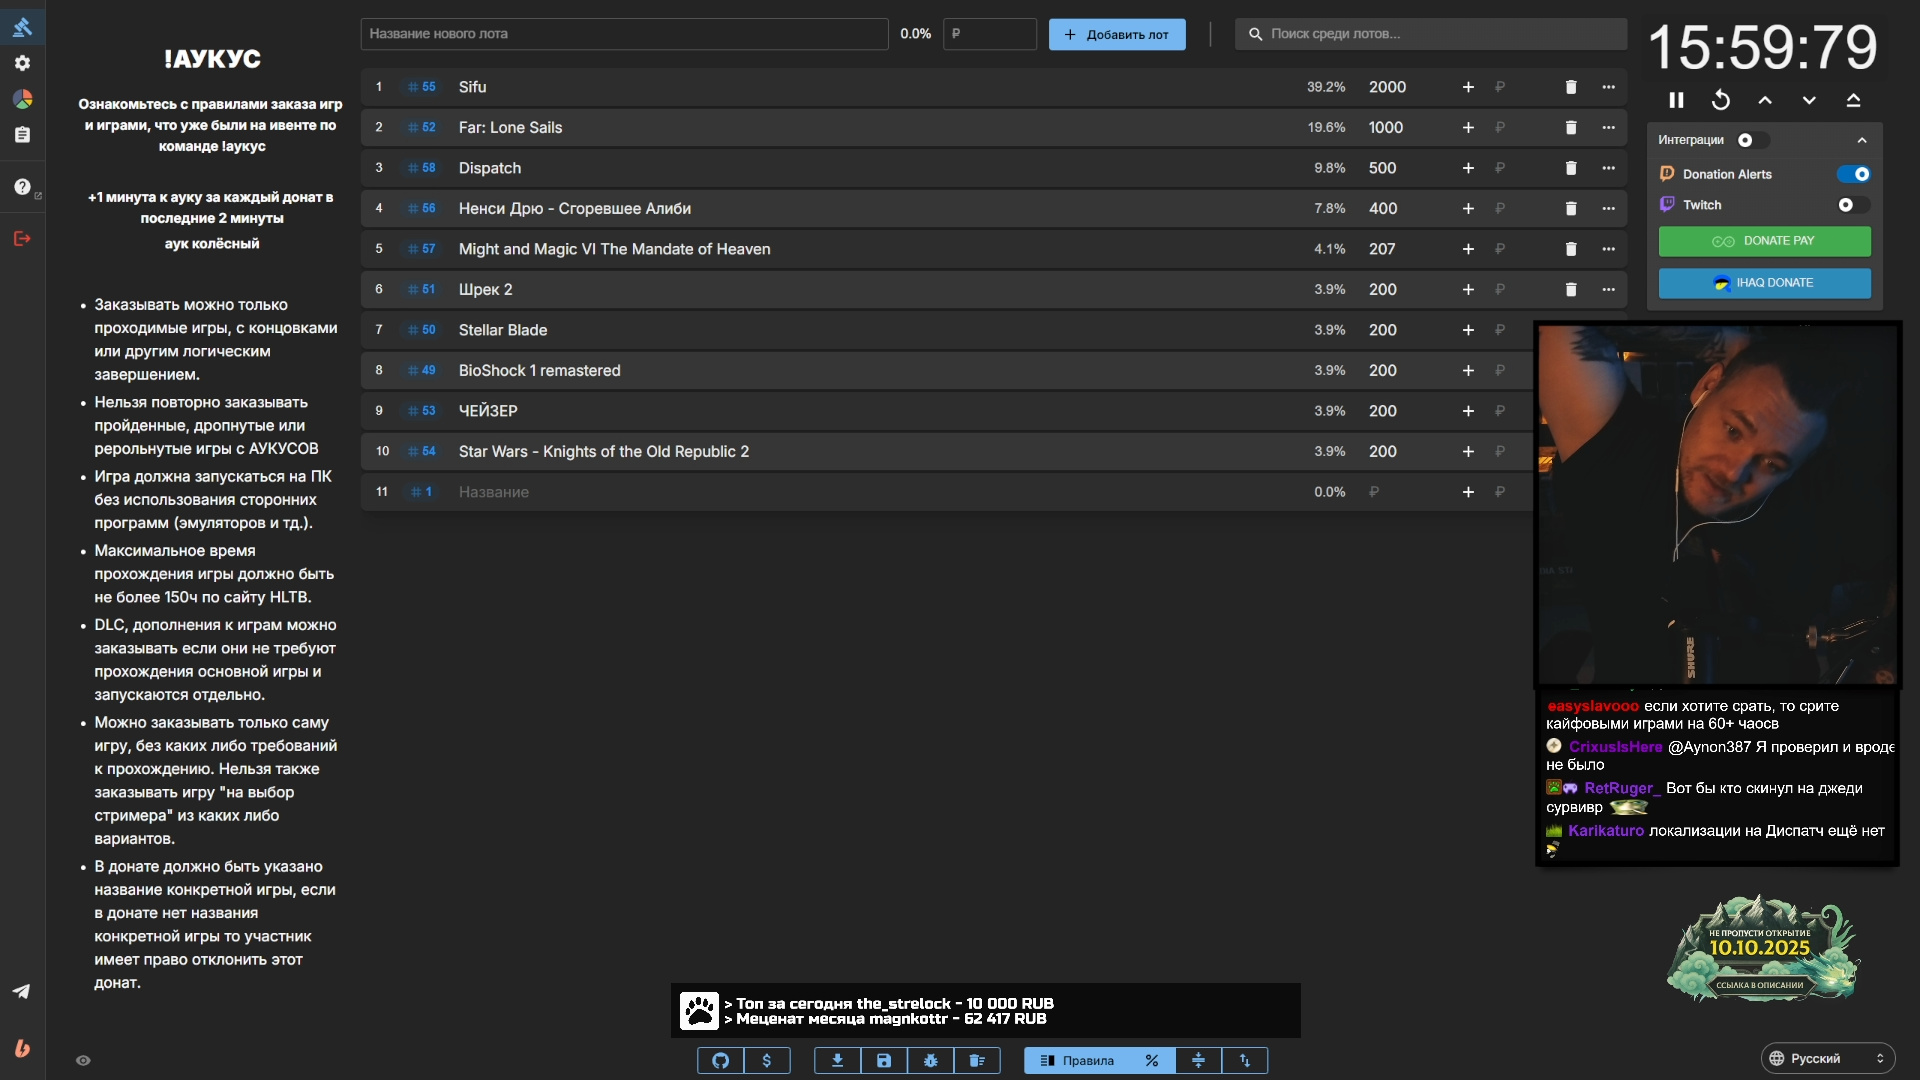Pause the auction timer
1920x1080 pixels.
1676,100
